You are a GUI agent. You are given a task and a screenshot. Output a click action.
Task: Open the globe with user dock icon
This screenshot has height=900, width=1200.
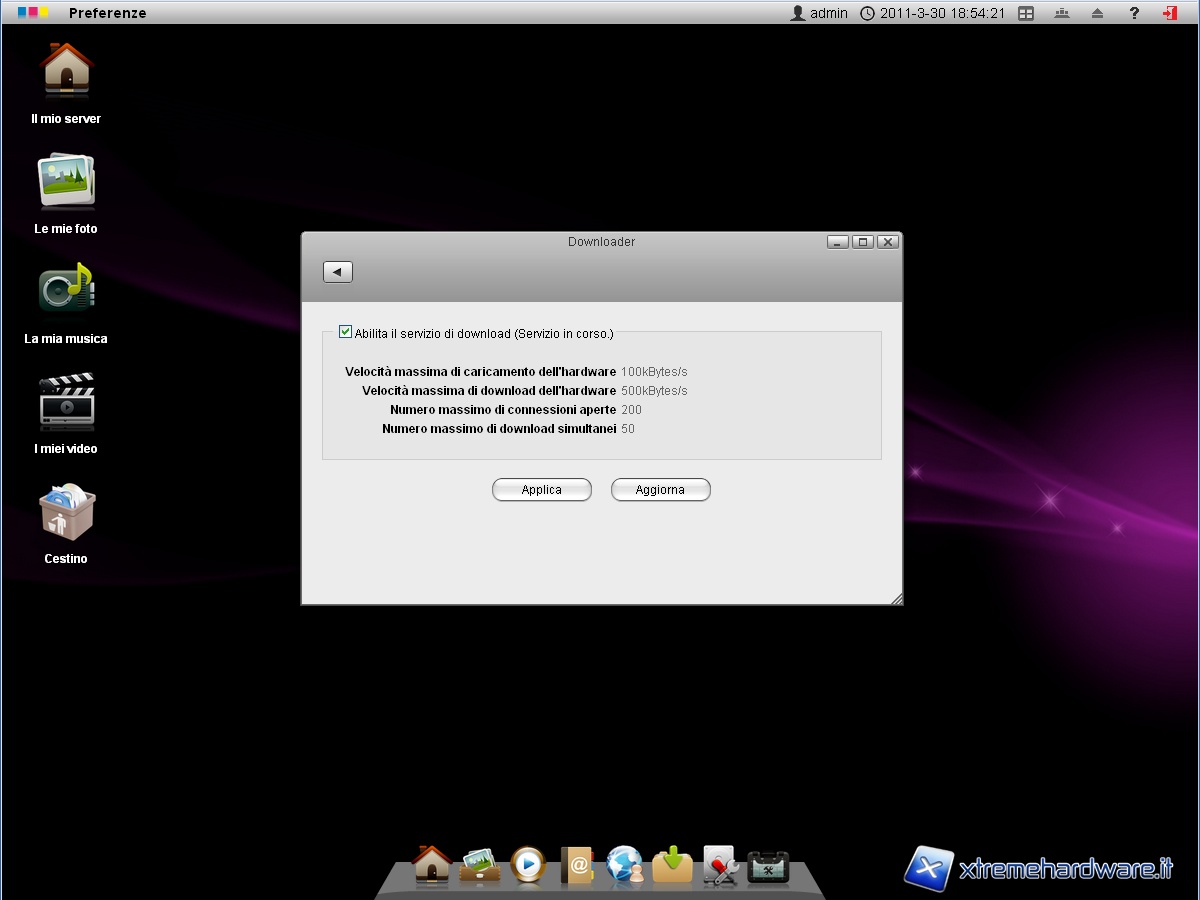(x=625, y=865)
